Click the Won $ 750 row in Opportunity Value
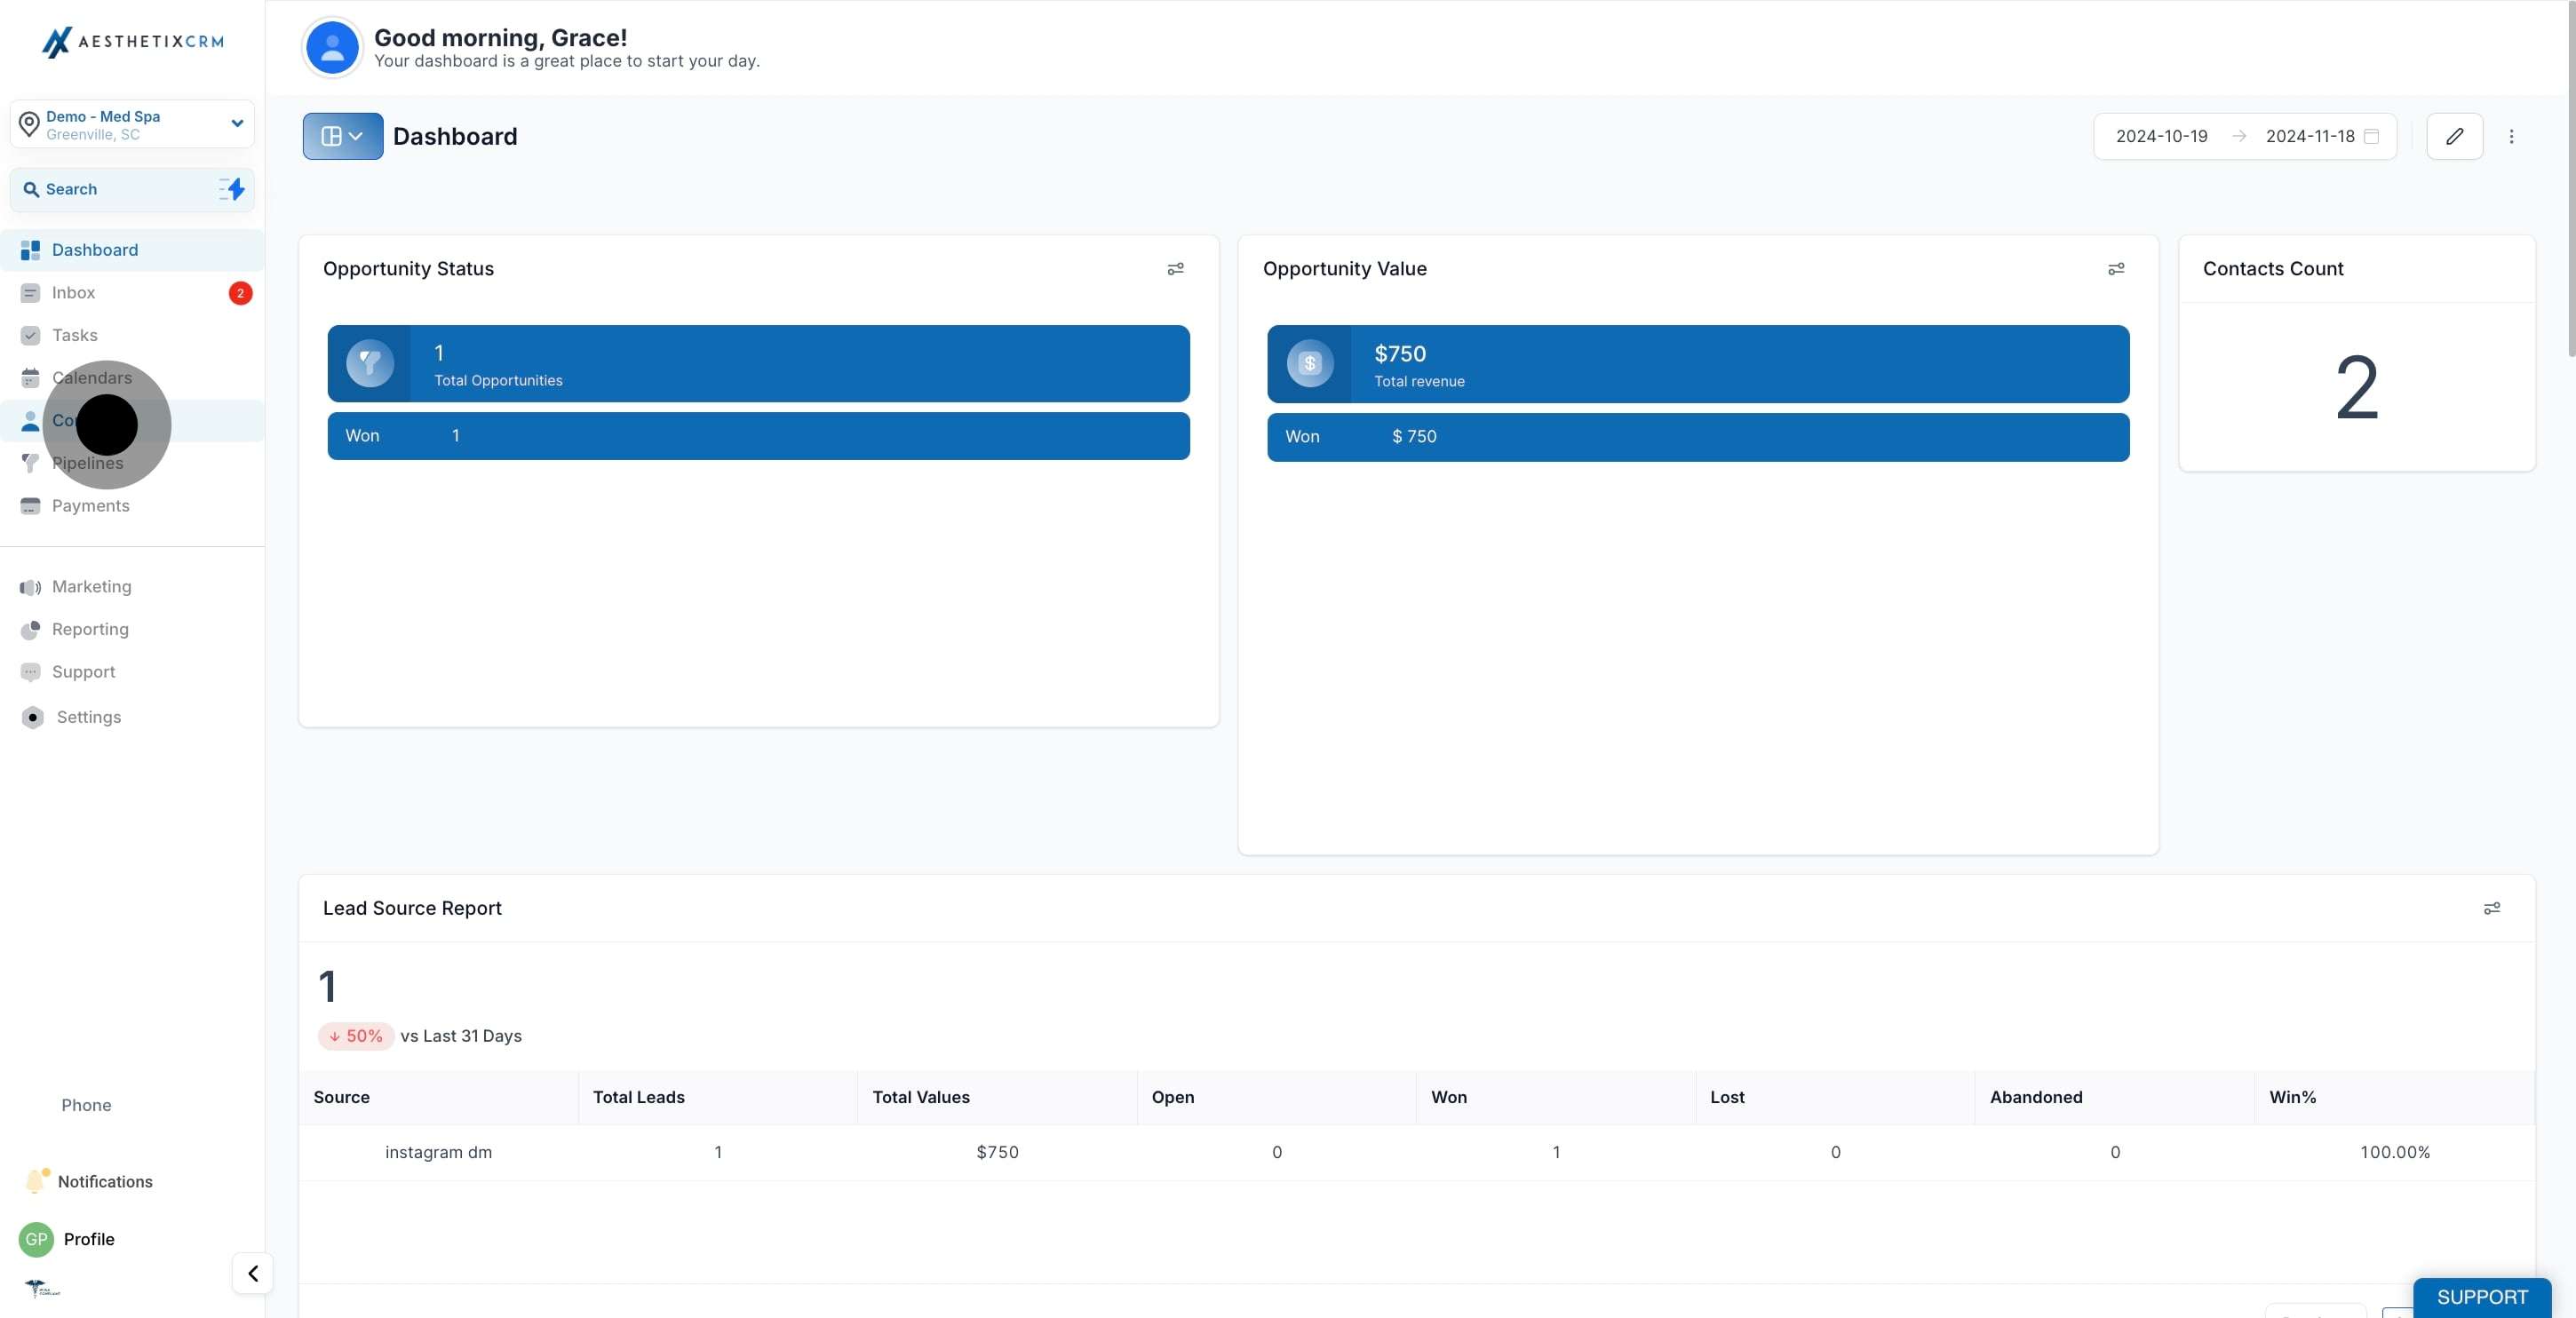Image resolution: width=2576 pixels, height=1318 pixels. click(x=1698, y=438)
